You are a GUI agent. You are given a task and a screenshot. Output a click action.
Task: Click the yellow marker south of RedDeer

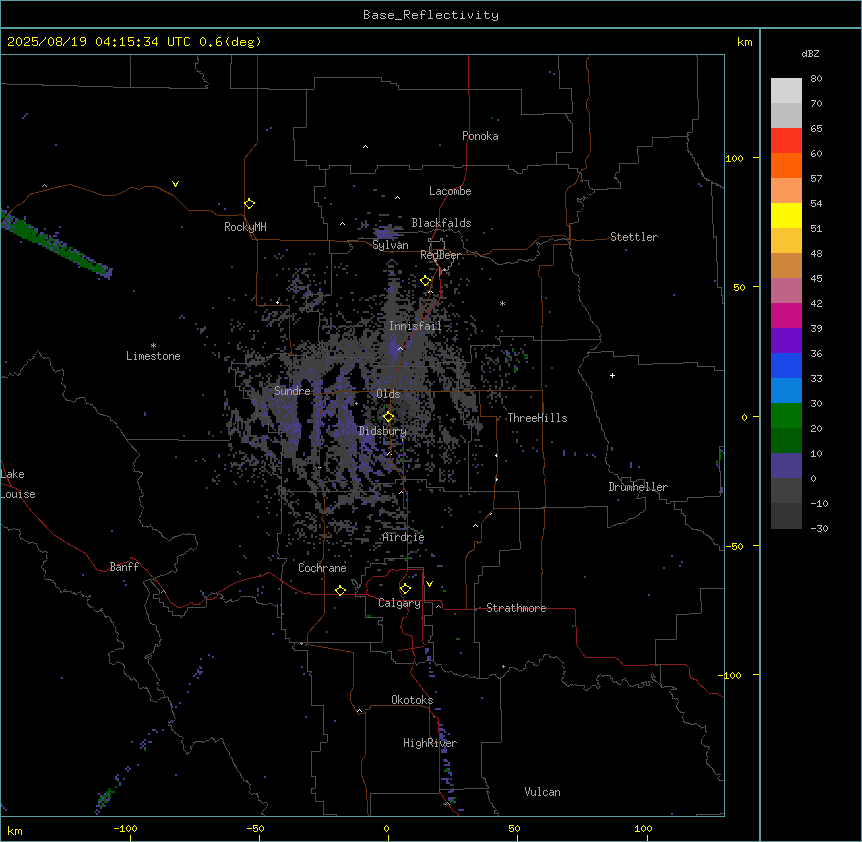pos(426,281)
